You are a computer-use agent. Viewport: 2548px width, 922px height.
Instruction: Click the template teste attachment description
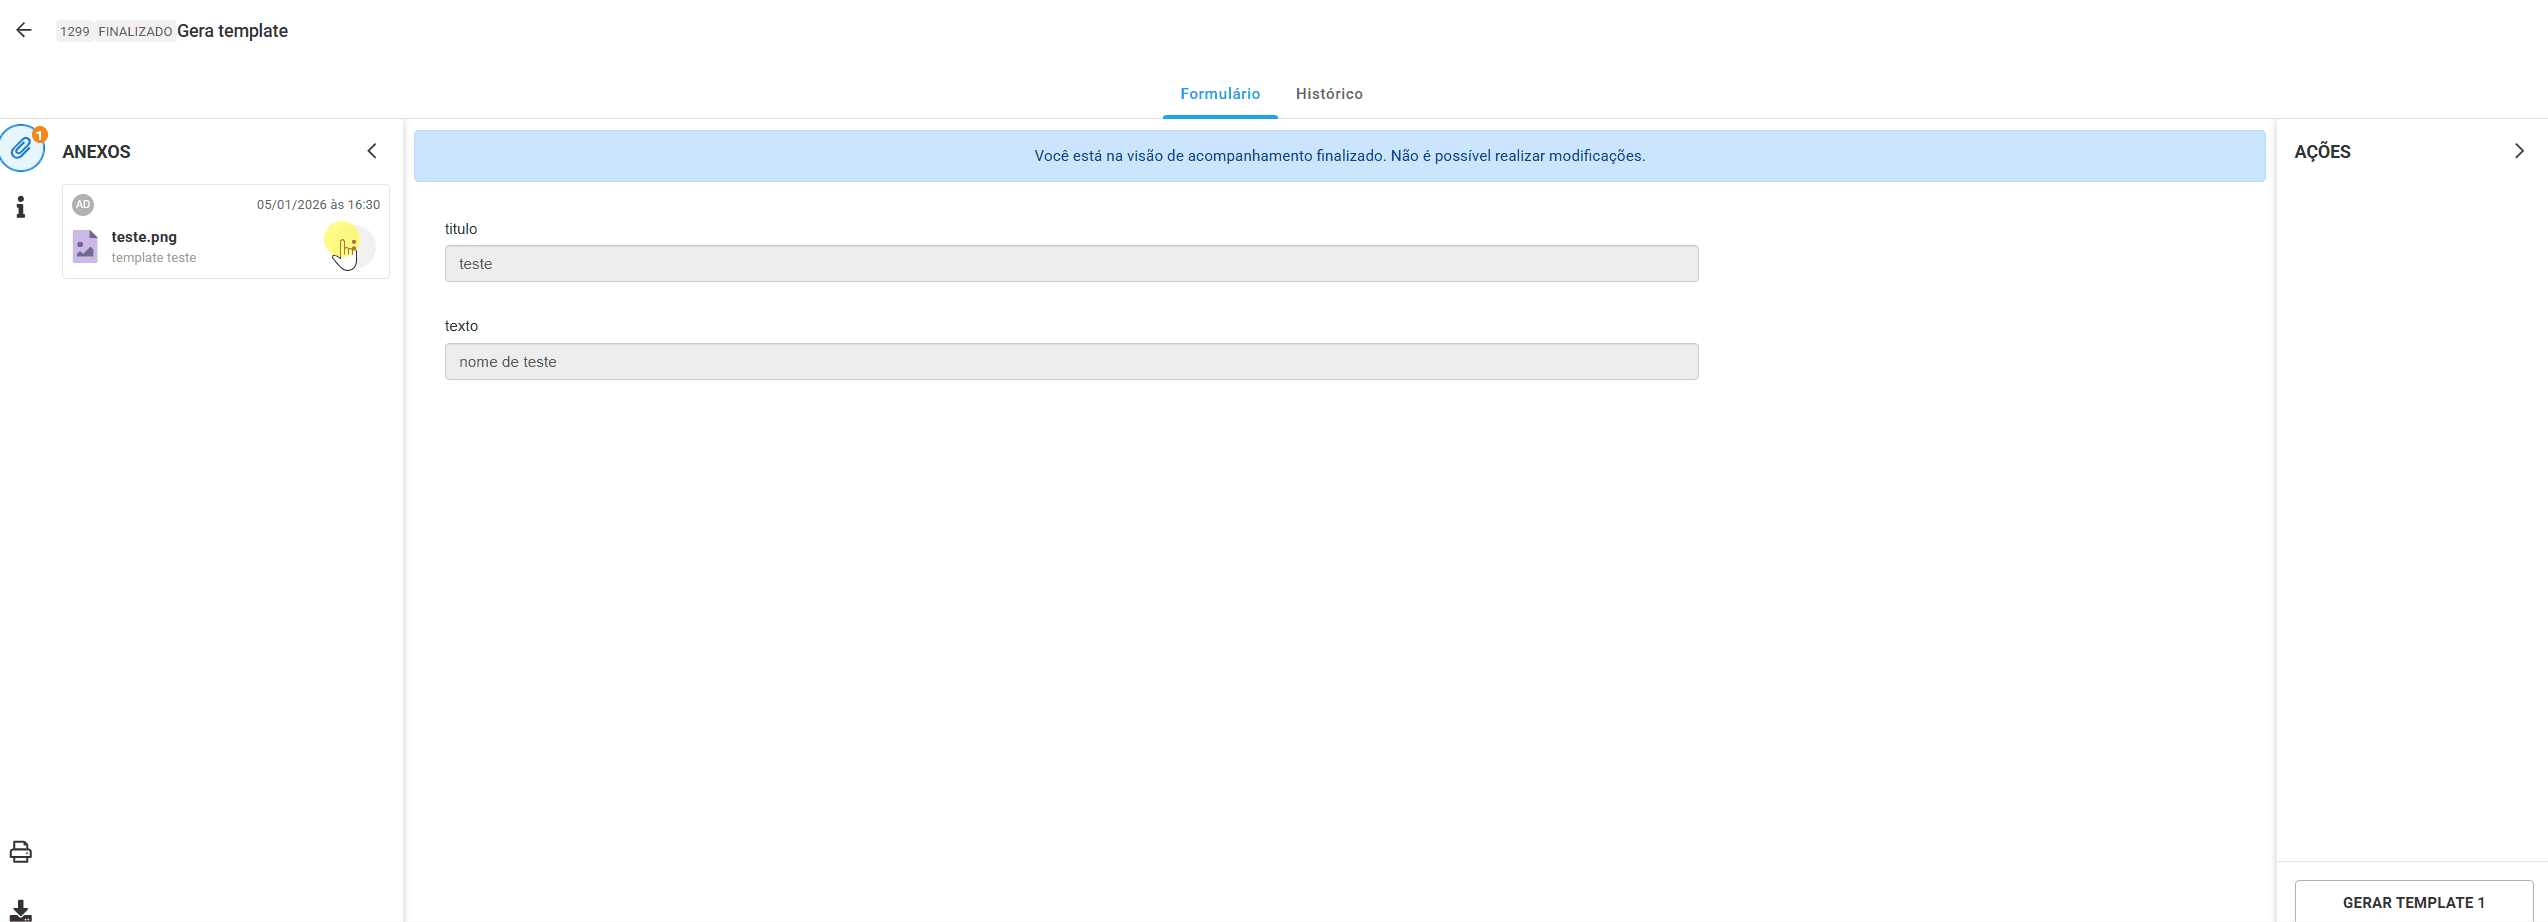(154, 258)
